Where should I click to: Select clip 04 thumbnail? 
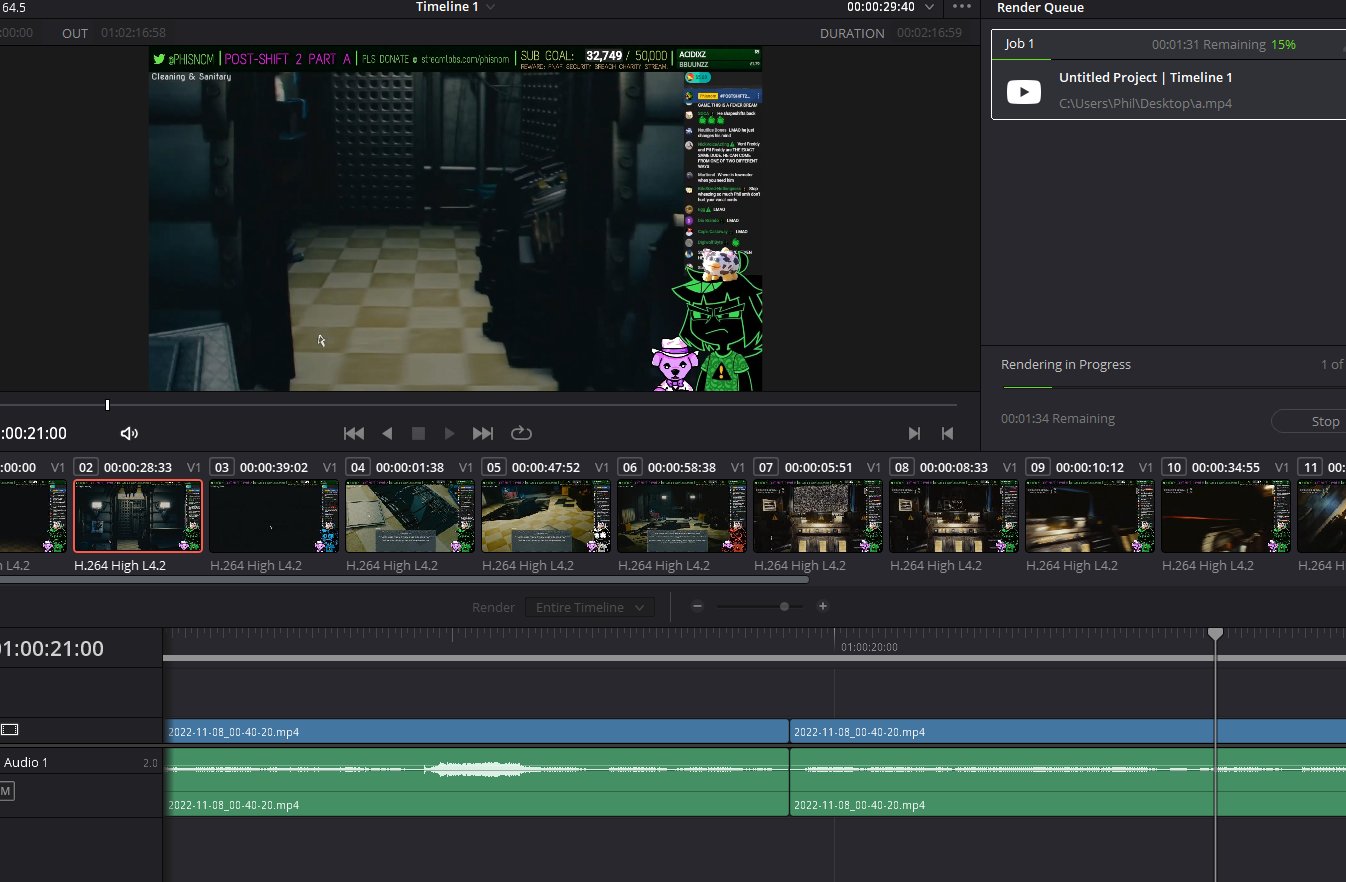tap(410, 516)
